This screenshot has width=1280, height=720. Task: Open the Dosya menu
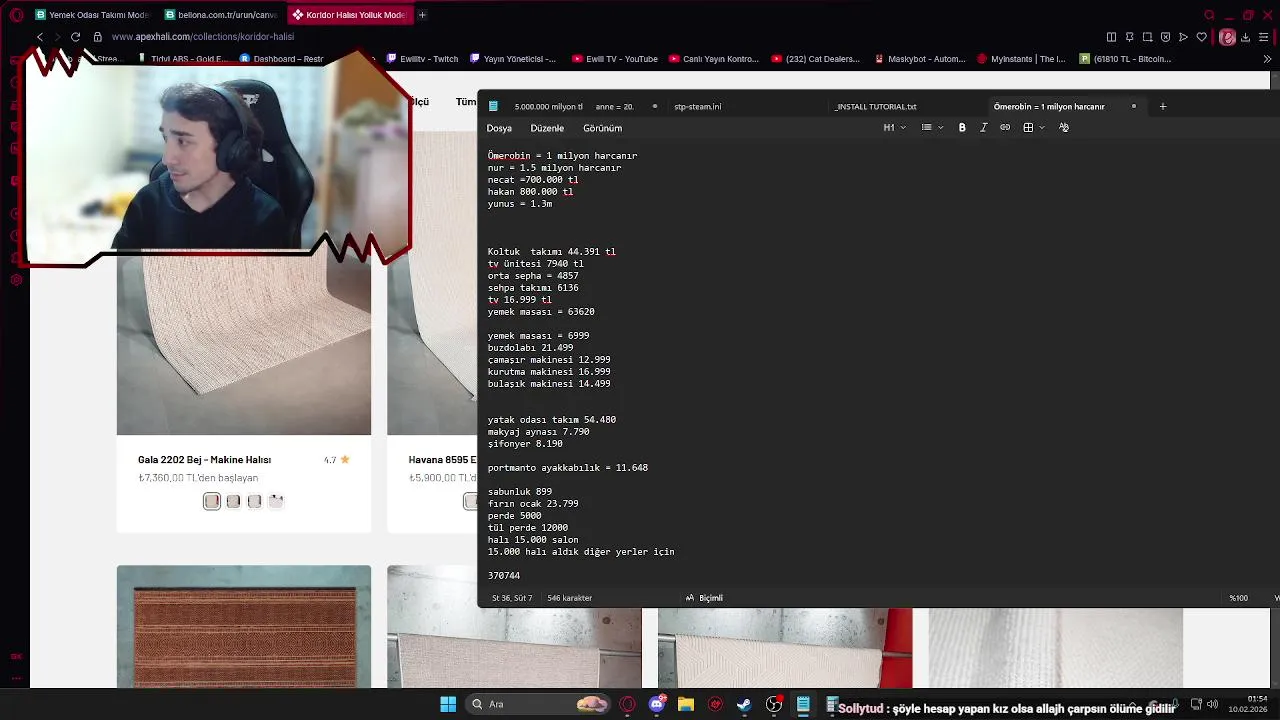(x=499, y=128)
